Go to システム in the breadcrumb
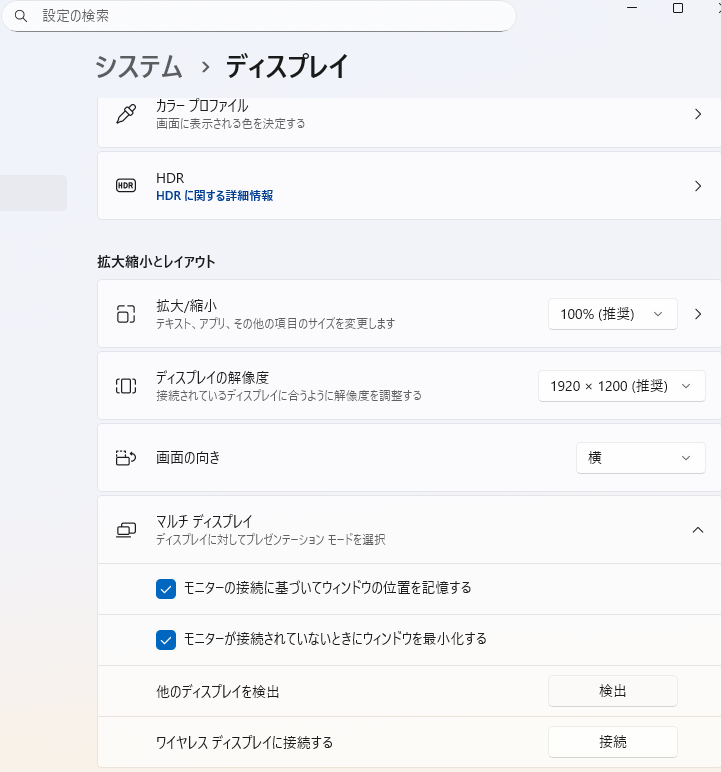This screenshot has height=772, width=721. pos(139,67)
